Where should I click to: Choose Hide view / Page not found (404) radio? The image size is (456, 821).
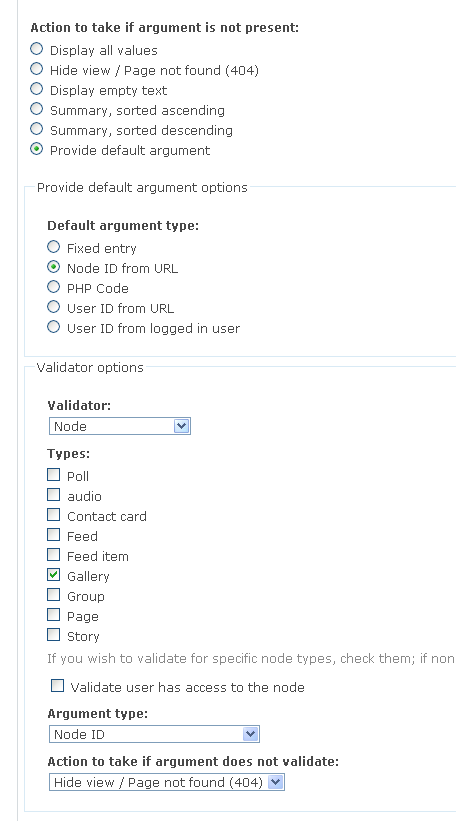tap(36, 69)
